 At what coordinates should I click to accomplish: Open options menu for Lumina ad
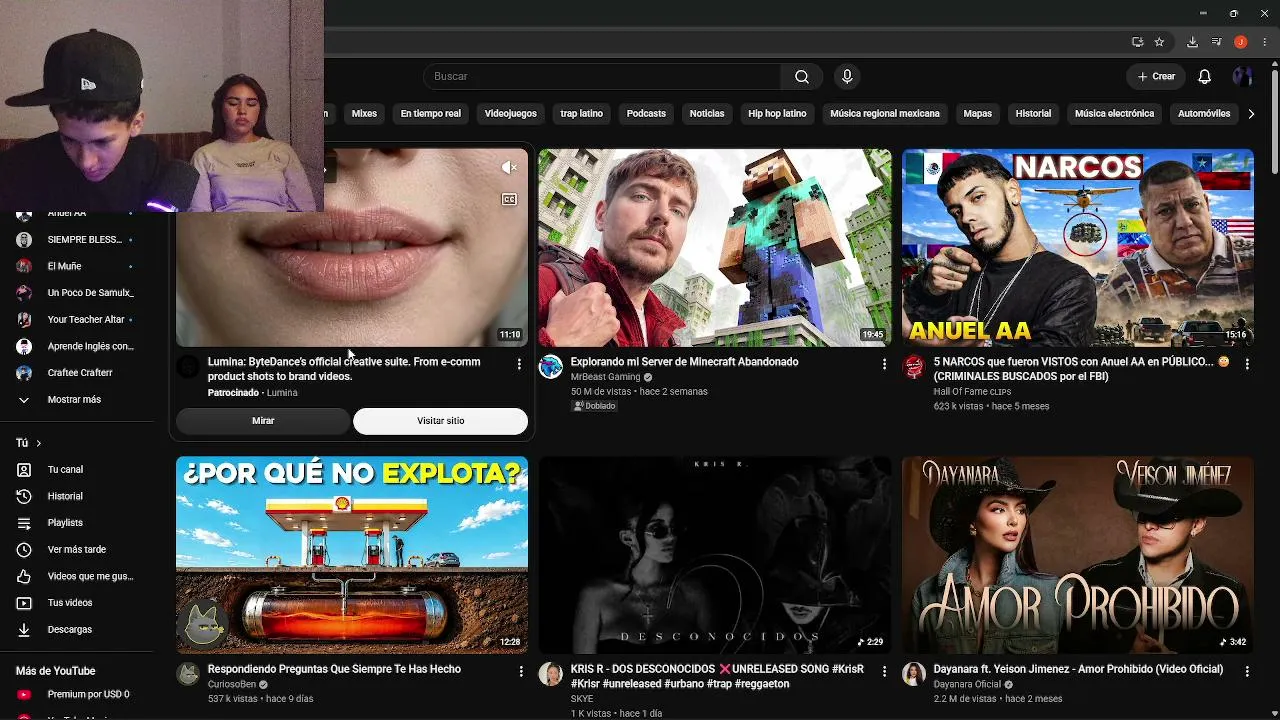(x=519, y=365)
